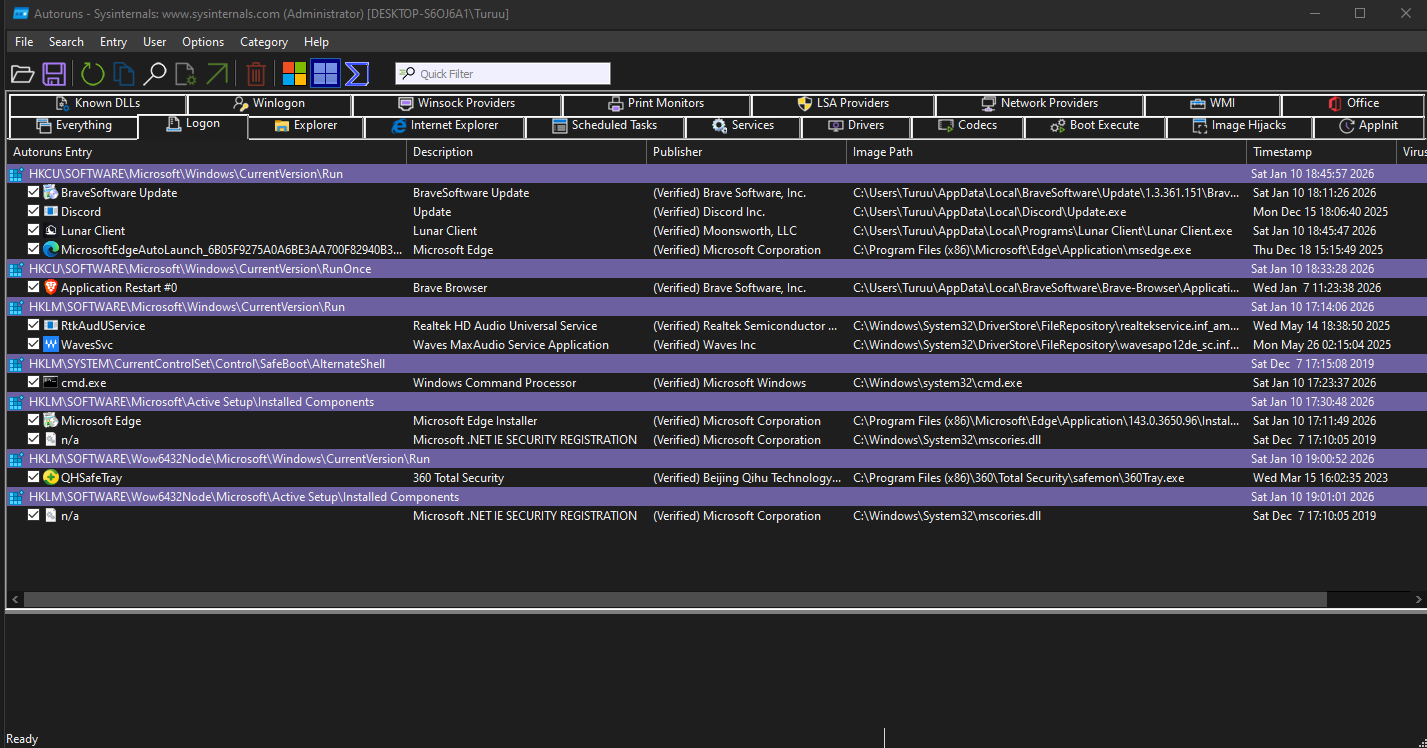Open the Search menu
1427x748 pixels.
tap(66, 42)
